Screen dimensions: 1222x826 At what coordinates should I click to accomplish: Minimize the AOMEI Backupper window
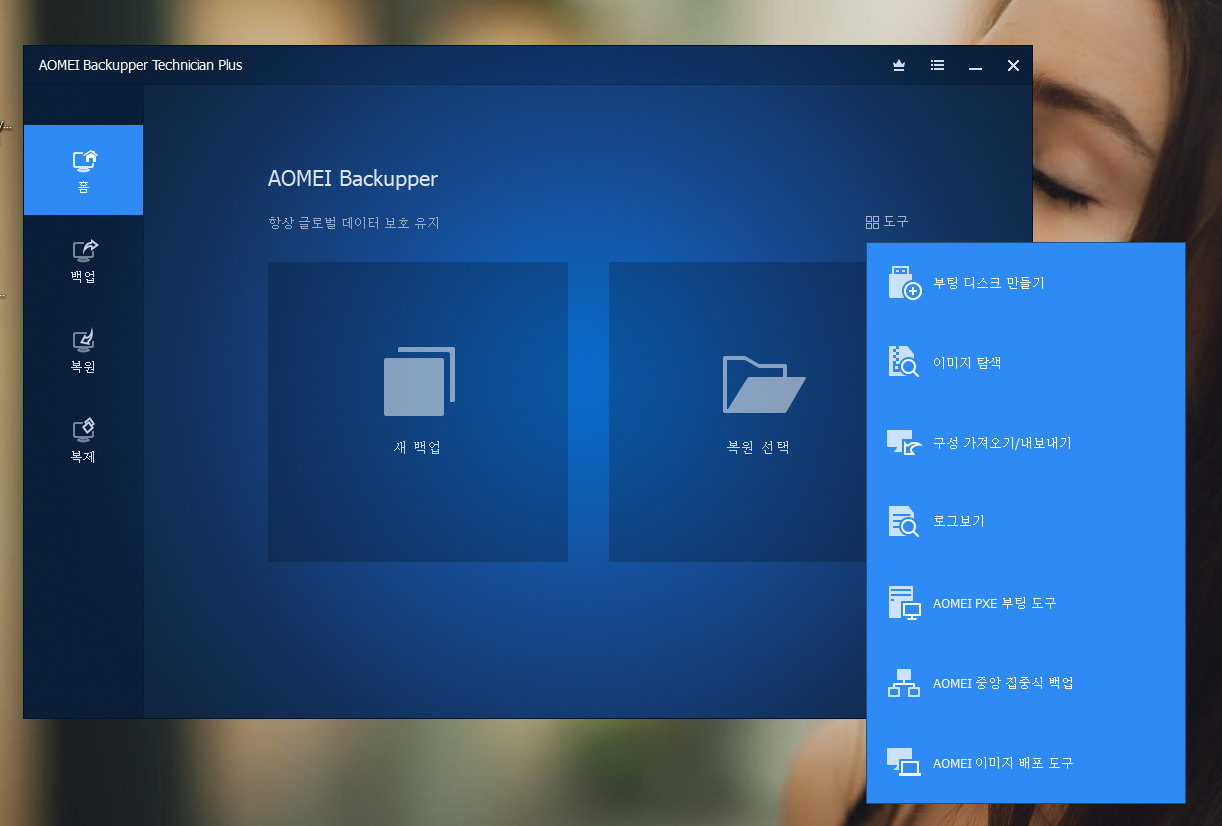point(975,66)
